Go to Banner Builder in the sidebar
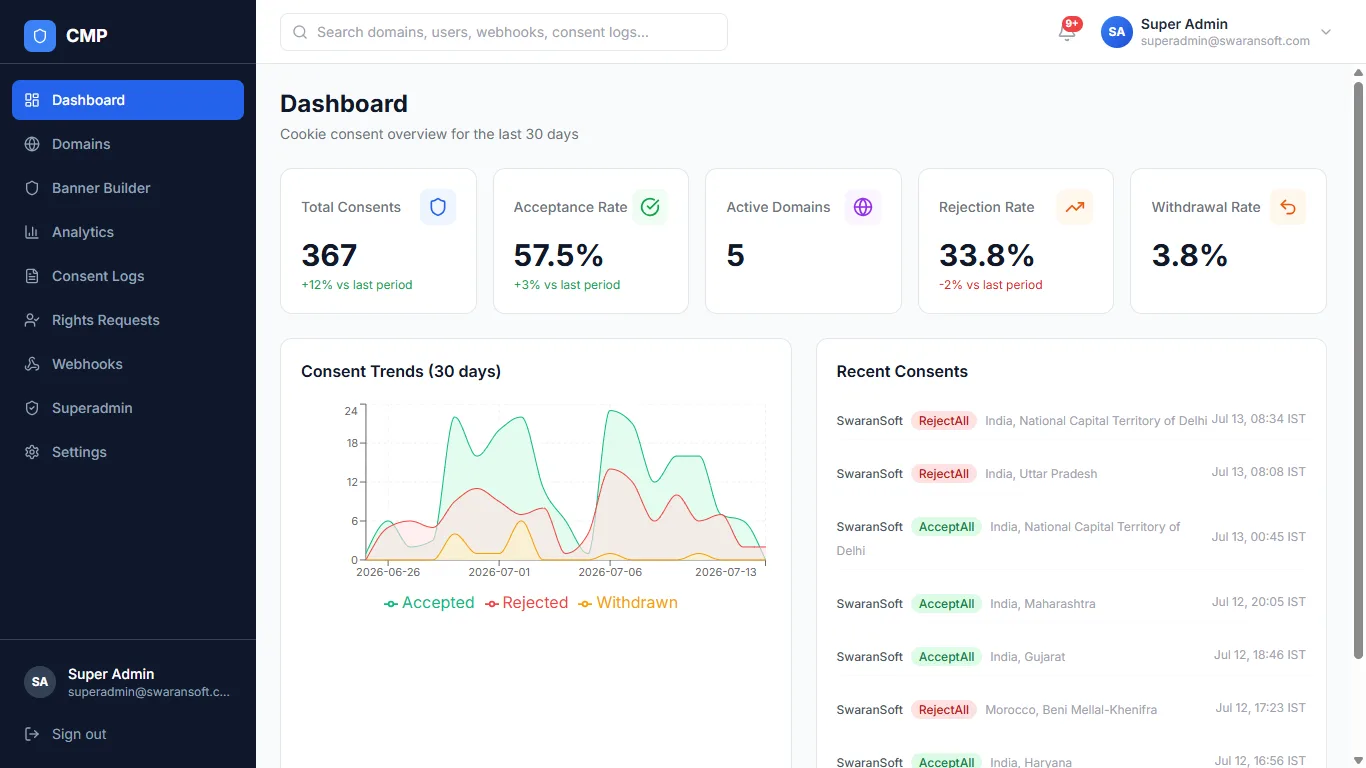 tap(128, 188)
